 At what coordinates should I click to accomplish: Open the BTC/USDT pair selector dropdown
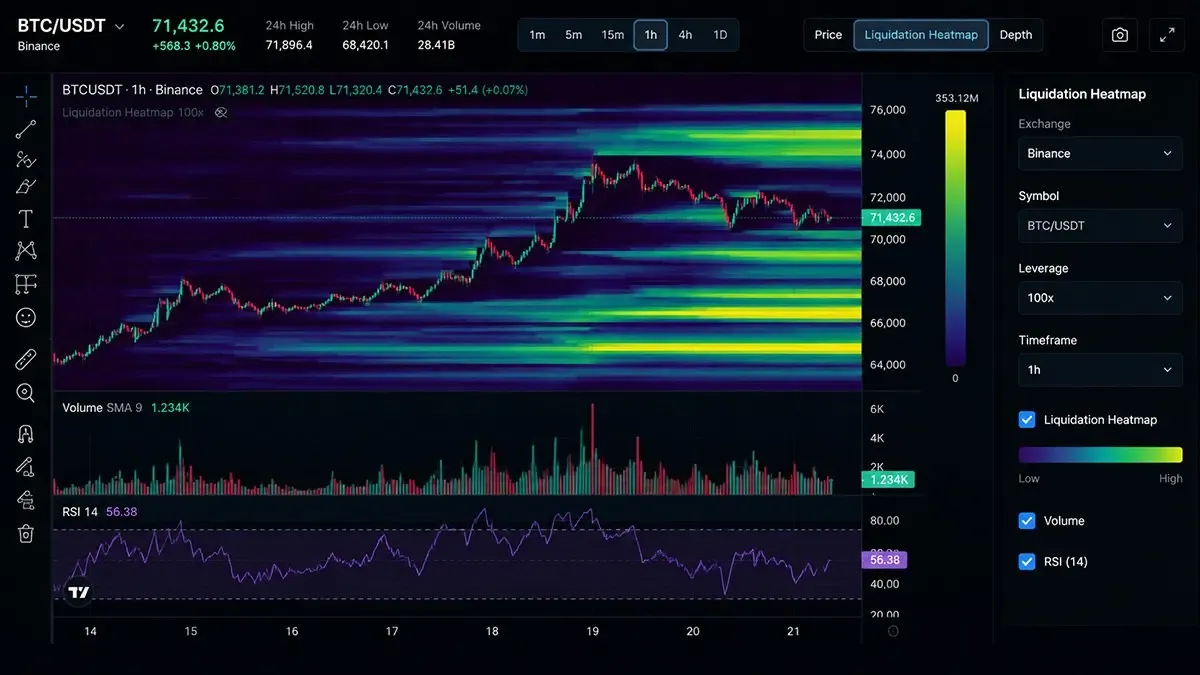coord(72,26)
